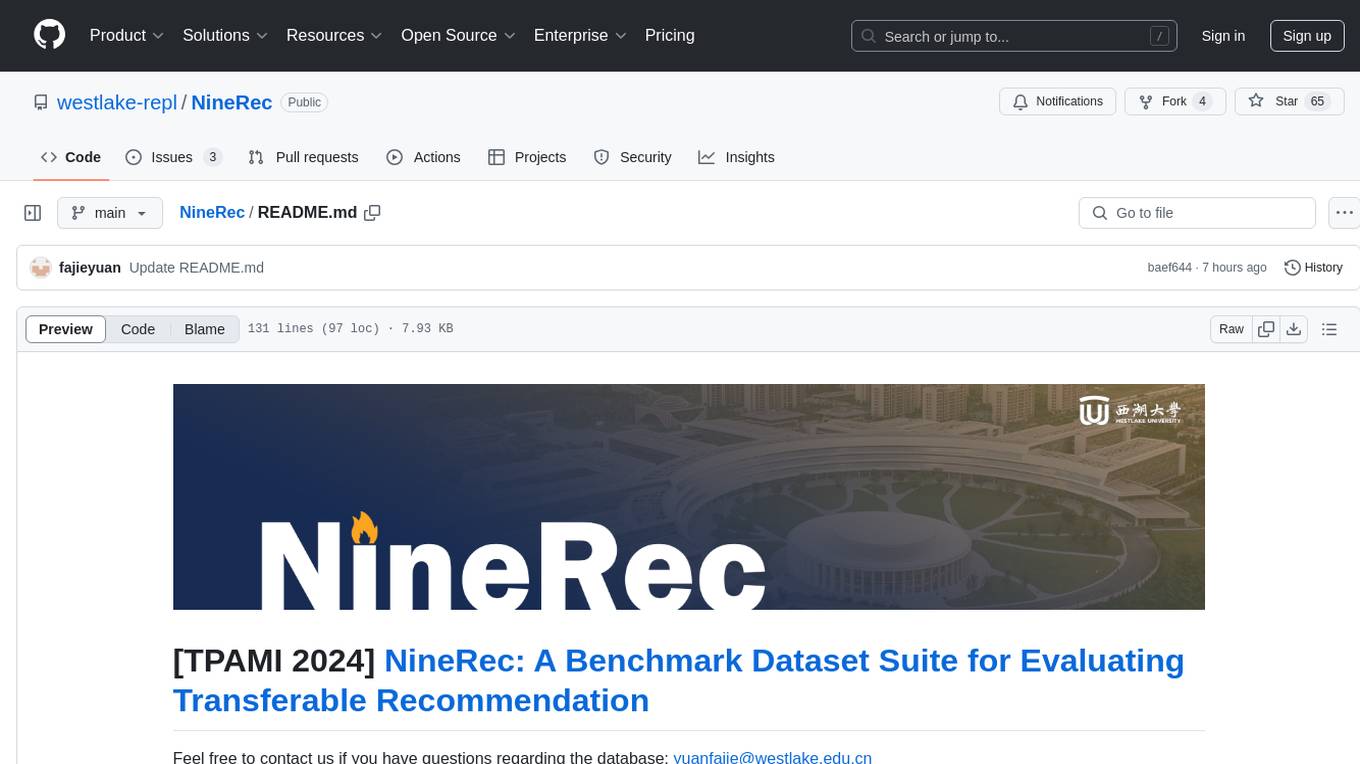Copy the raw file contents

[x=1266, y=329]
